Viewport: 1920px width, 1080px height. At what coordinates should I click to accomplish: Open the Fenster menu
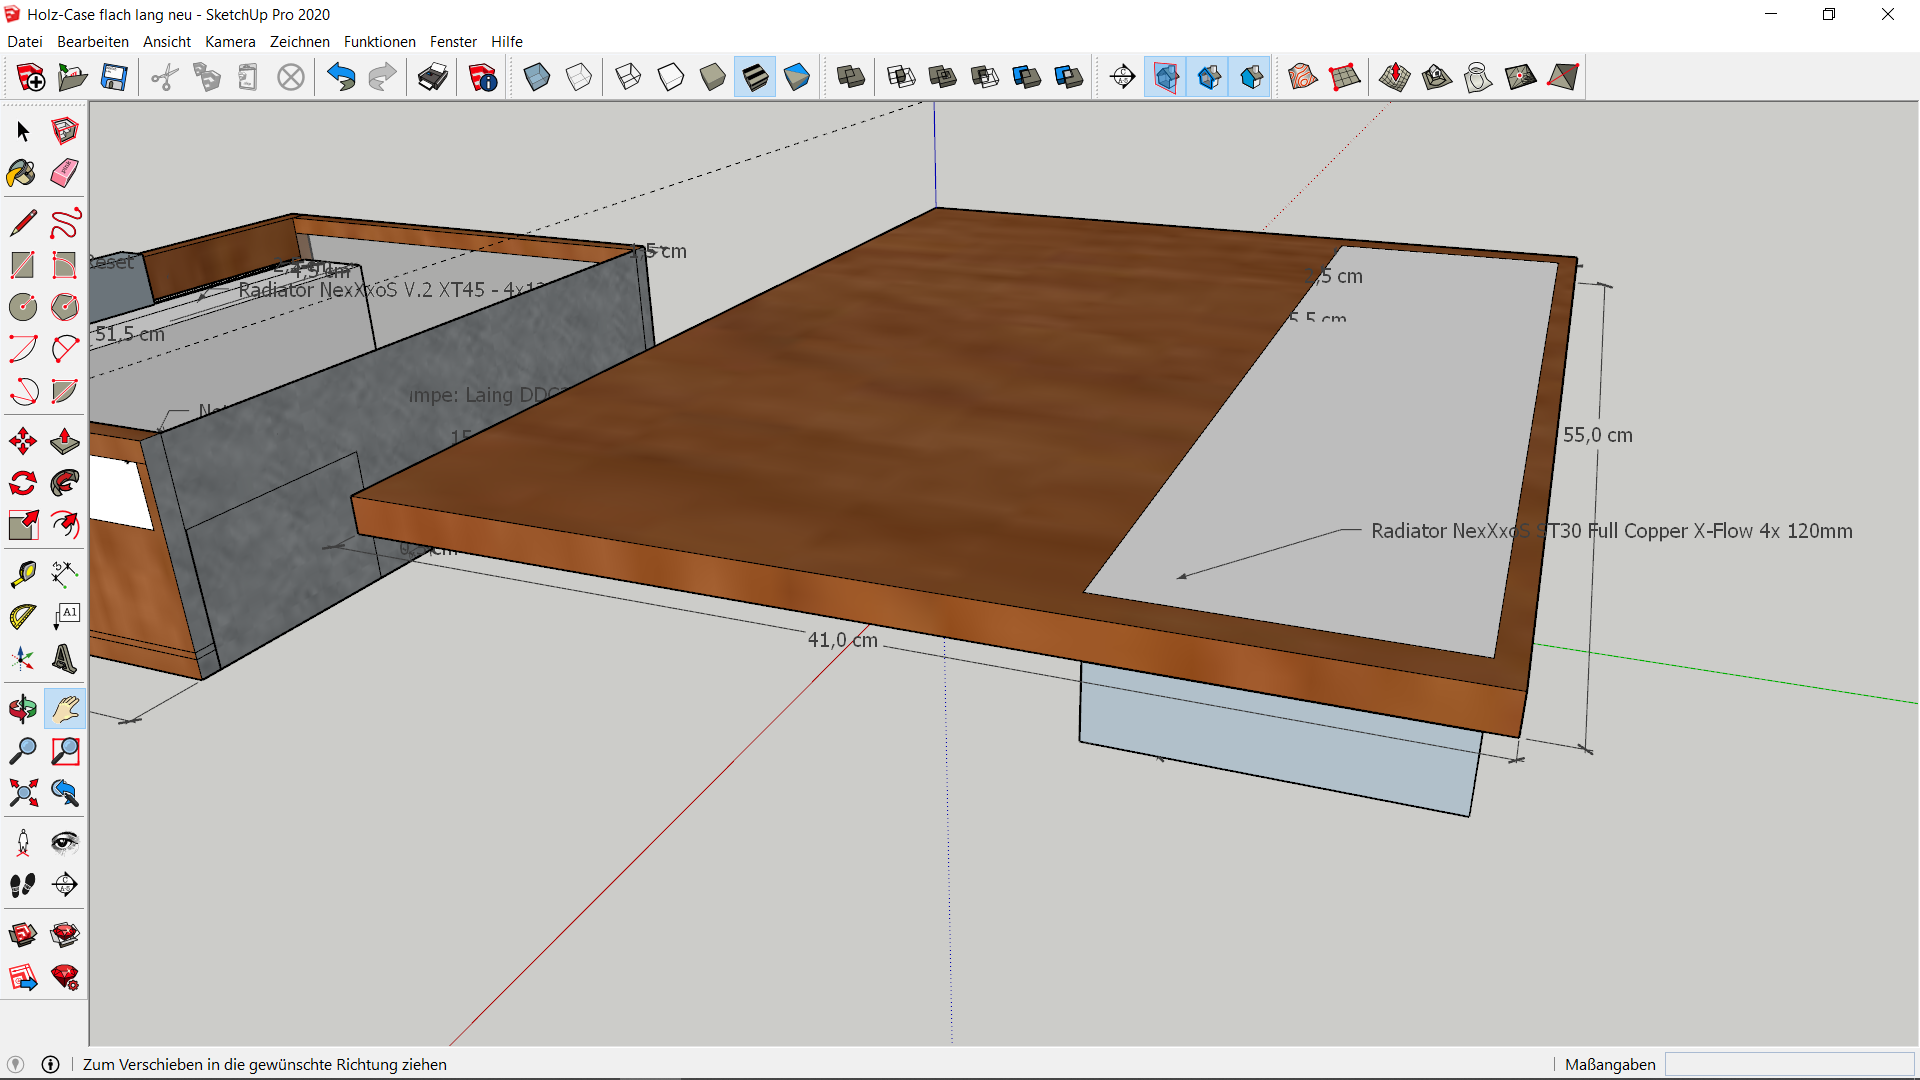pyautogui.click(x=453, y=41)
